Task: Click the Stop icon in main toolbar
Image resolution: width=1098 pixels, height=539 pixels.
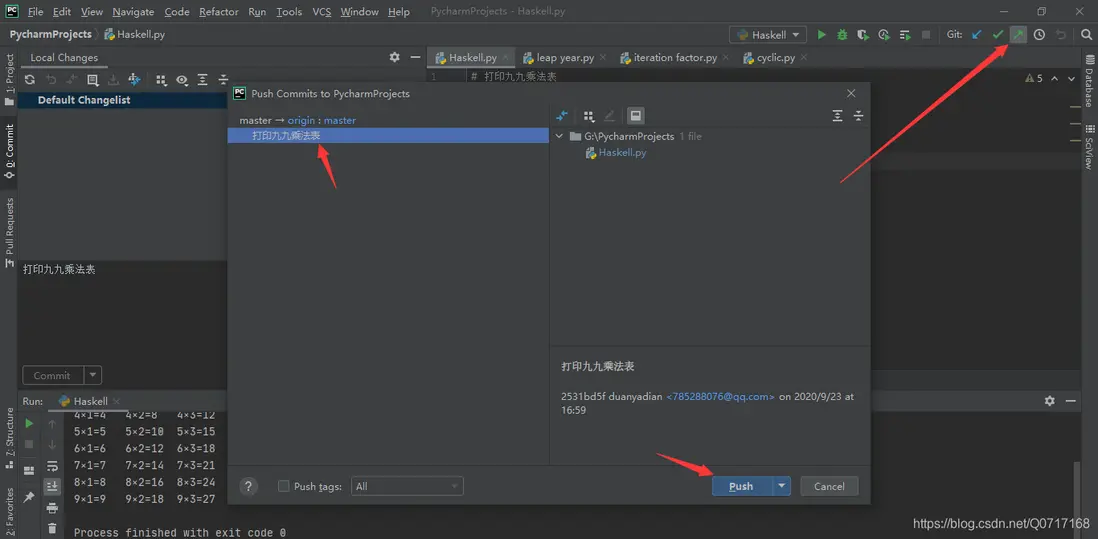Action: point(926,34)
